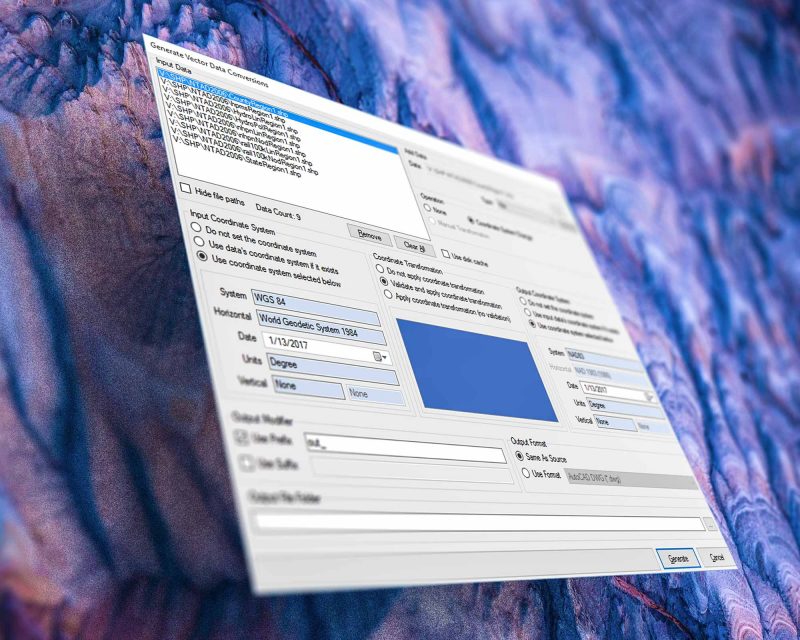Click the Horizontal field 'World Geodetic System 1984'

[x=321, y=328]
